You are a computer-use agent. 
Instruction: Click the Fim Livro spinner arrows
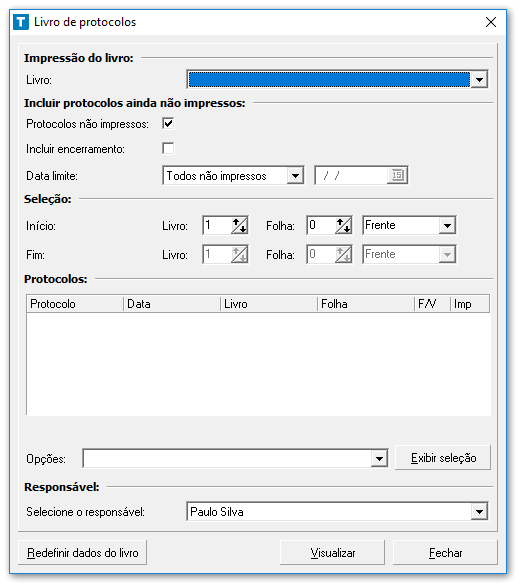239,255
